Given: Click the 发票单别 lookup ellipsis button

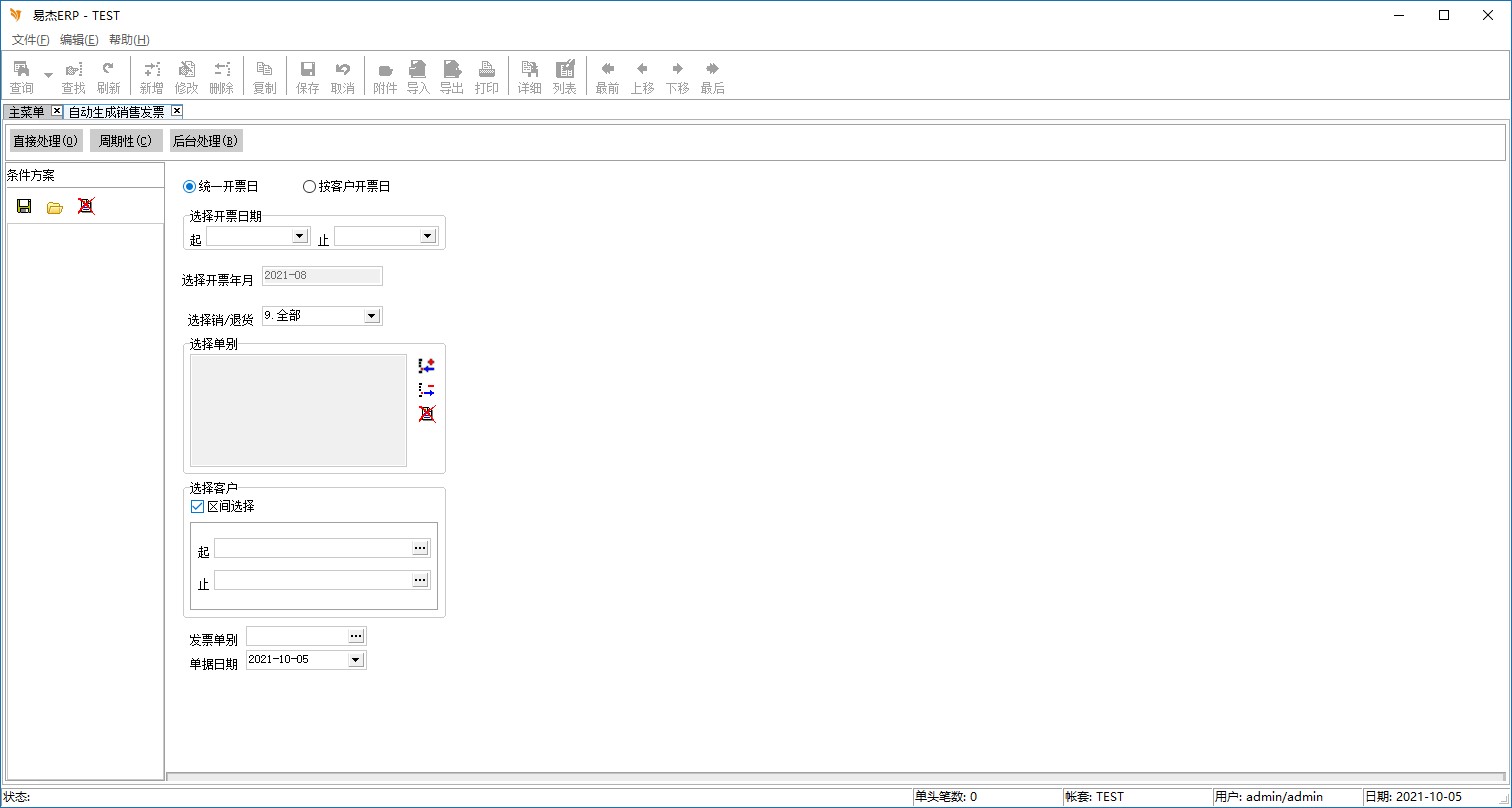Looking at the screenshot, I should 356,636.
